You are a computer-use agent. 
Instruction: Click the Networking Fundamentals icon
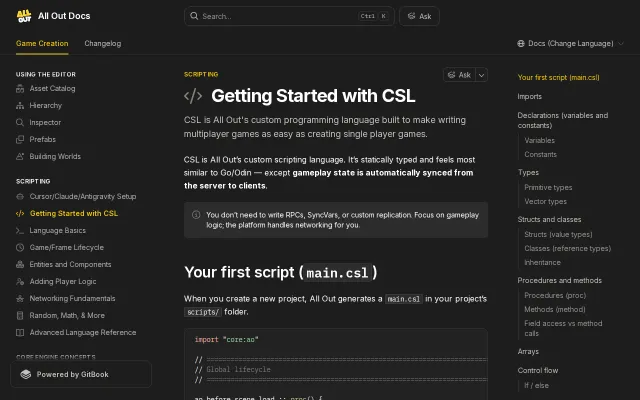tap(20, 298)
